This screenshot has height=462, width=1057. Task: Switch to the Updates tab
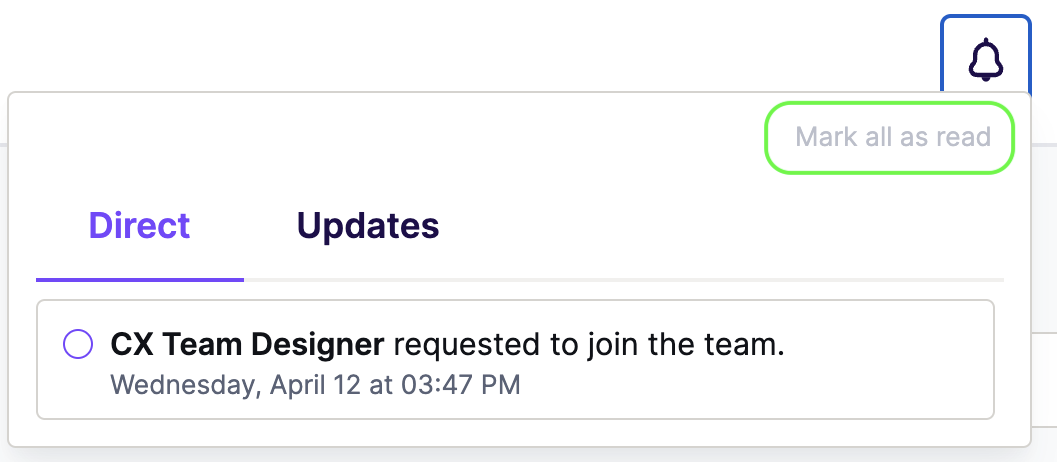pos(368,225)
